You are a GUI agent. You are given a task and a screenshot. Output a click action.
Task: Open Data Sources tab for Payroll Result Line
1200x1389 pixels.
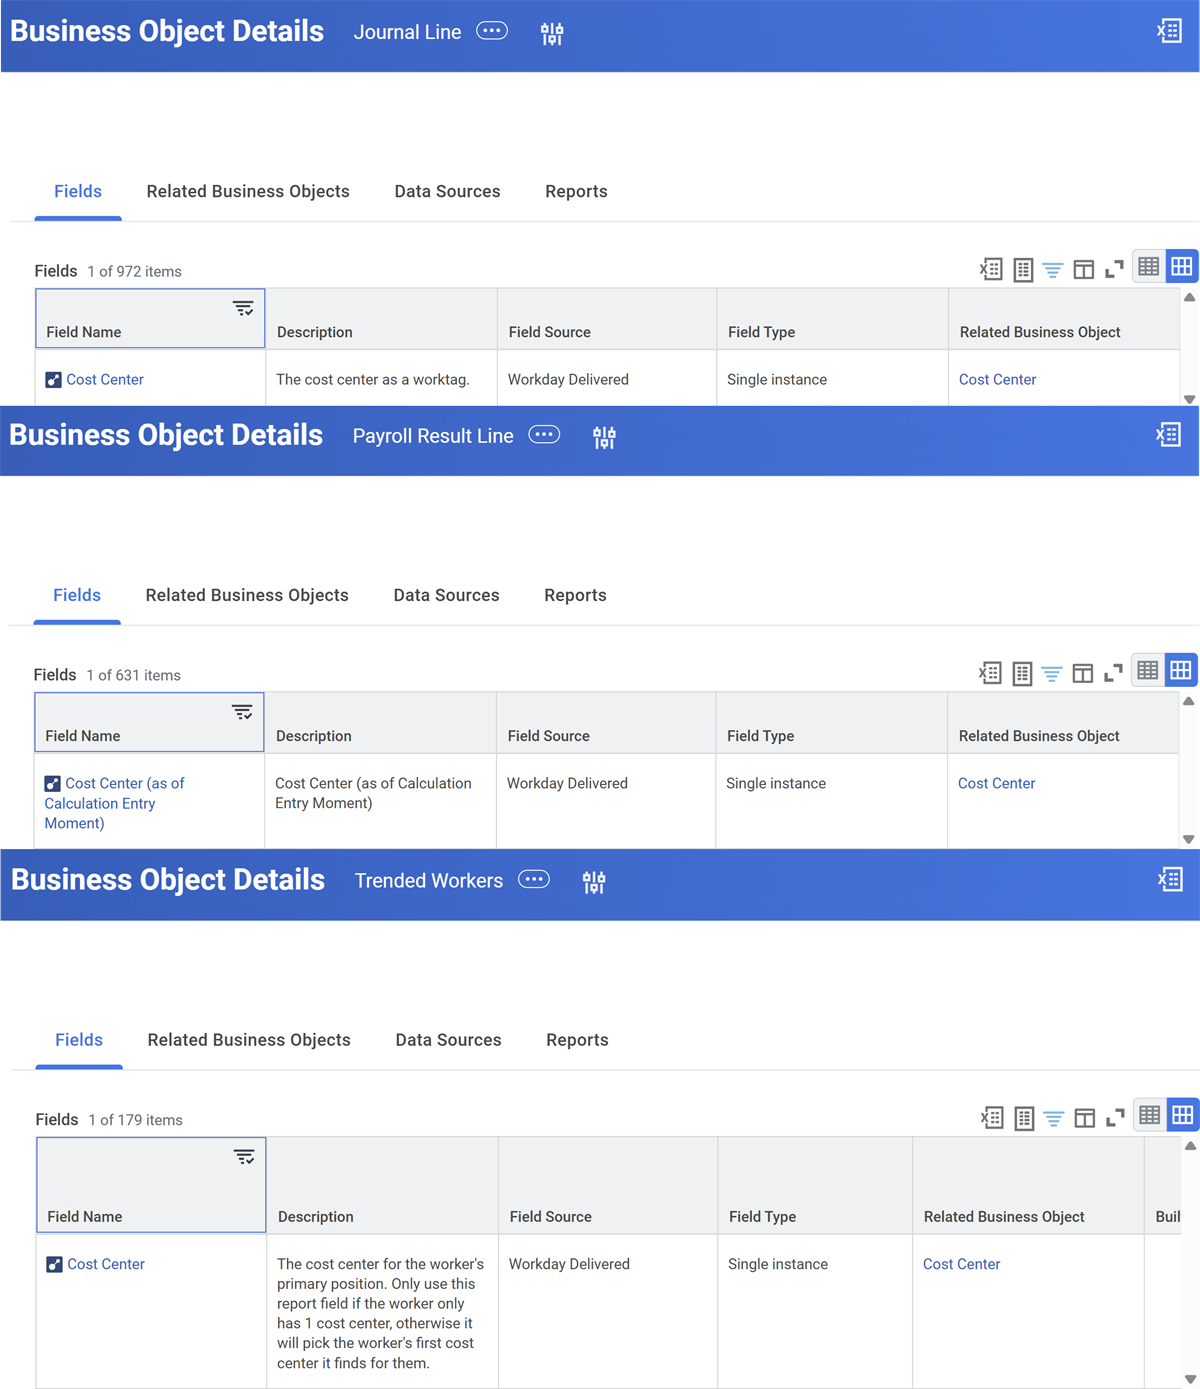446,595
